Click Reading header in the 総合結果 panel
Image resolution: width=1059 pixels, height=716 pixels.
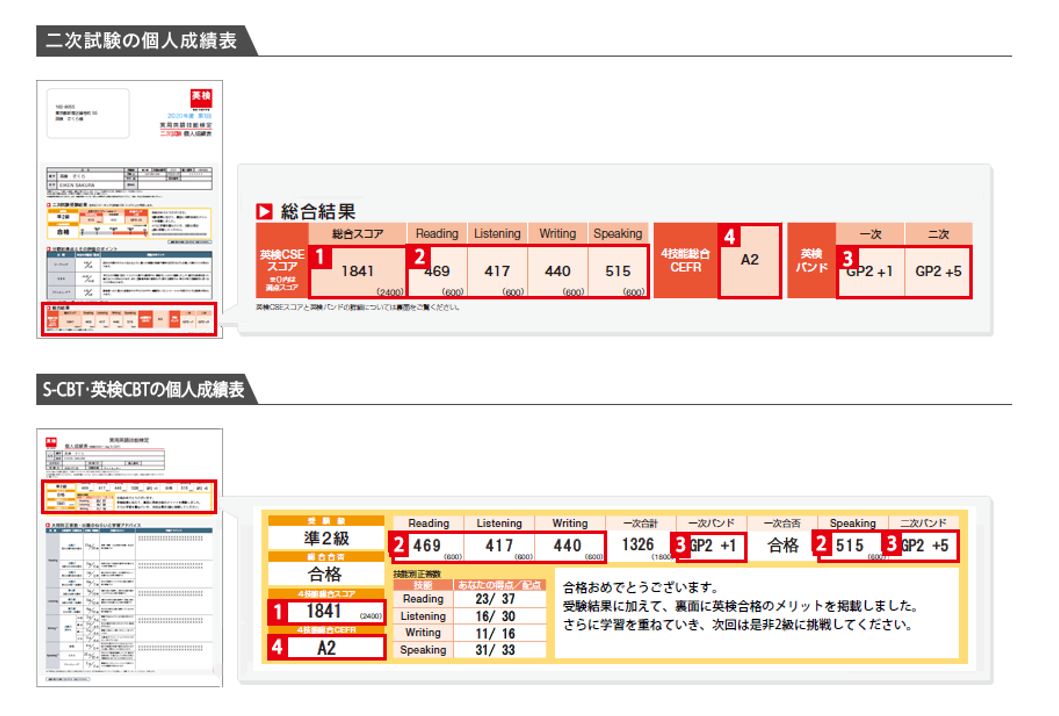click(x=436, y=234)
